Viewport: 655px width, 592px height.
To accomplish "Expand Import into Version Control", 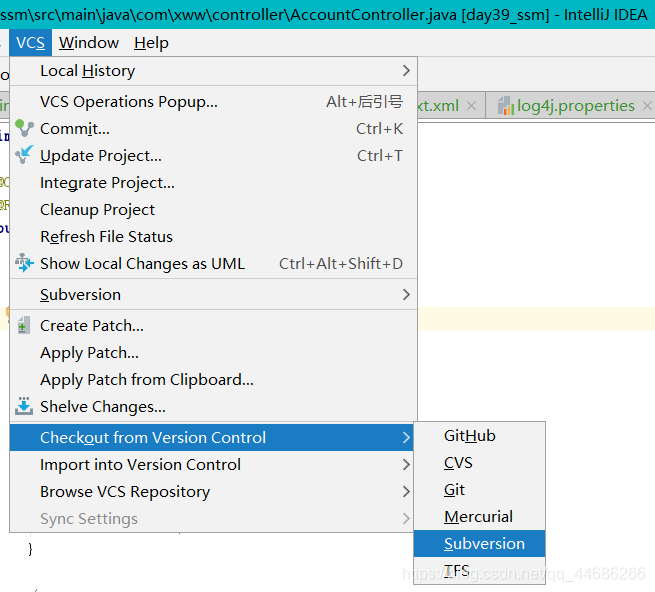I will coord(212,465).
